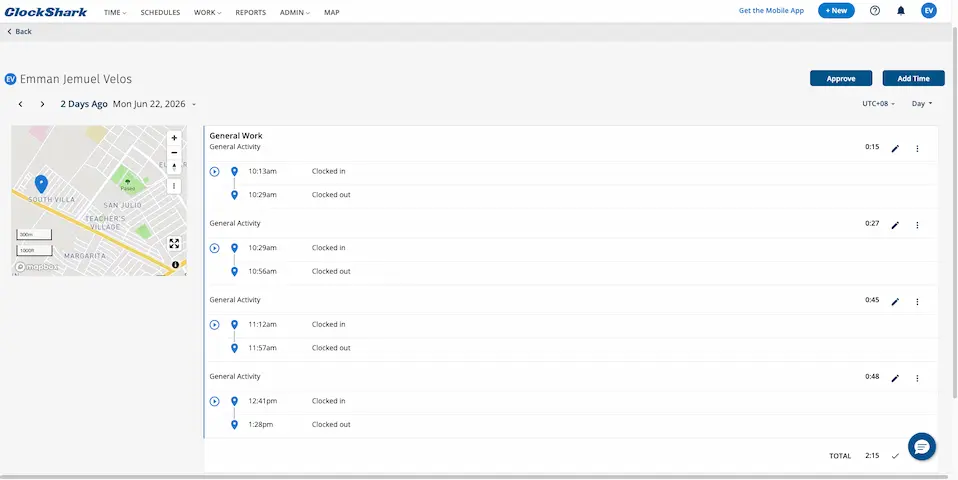Edit the 0:45 time entry

(x=895, y=302)
